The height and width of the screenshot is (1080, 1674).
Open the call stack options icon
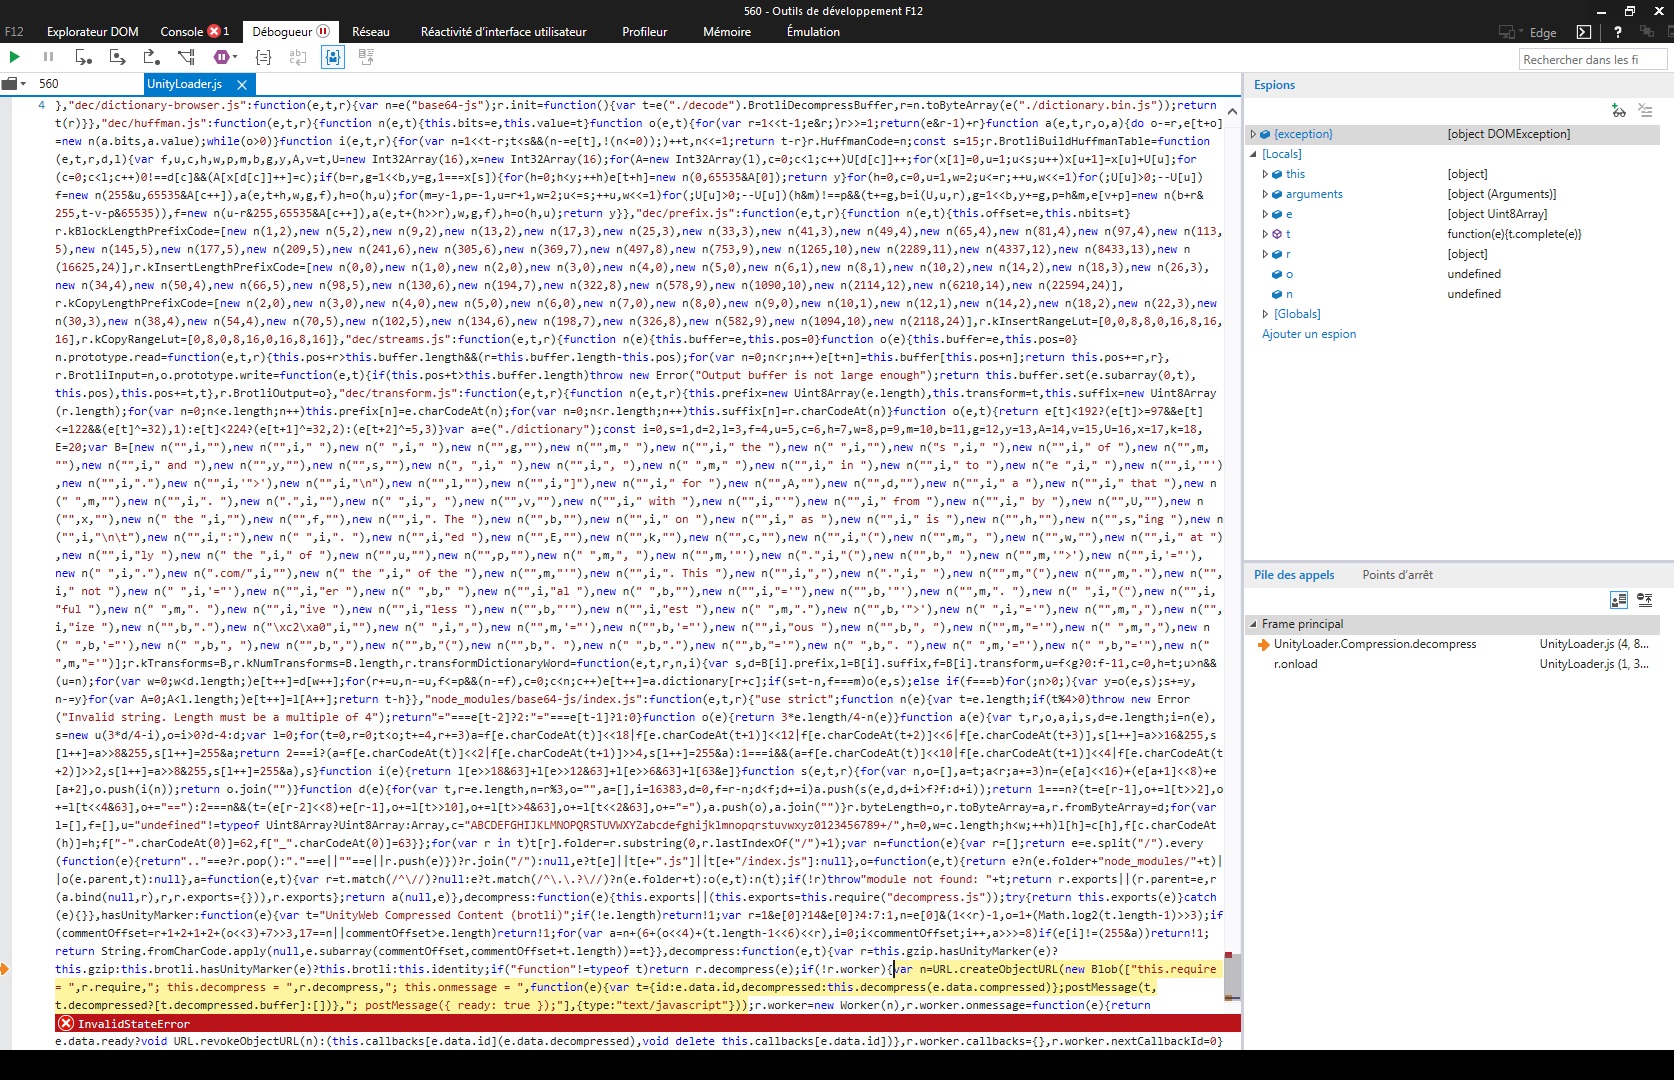tap(1646, 600)
